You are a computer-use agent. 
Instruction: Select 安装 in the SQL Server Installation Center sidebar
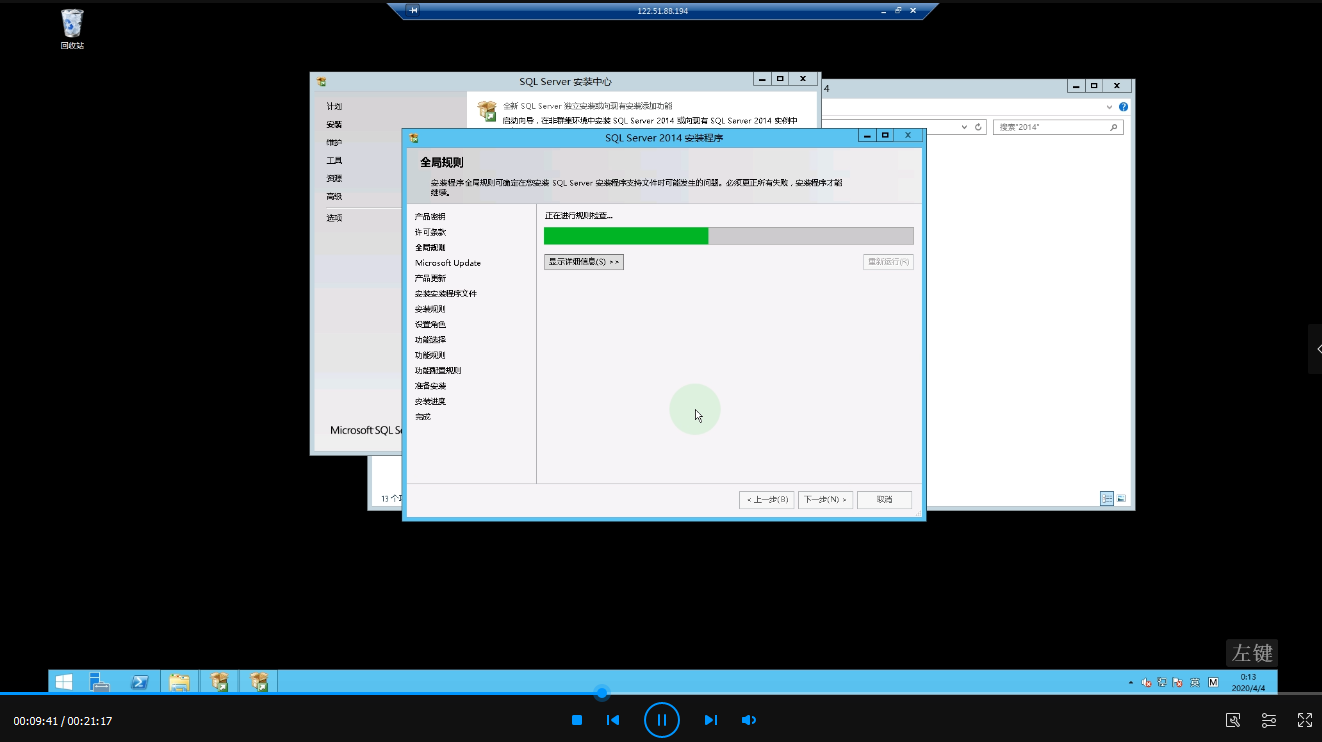[x=334, y=125]
